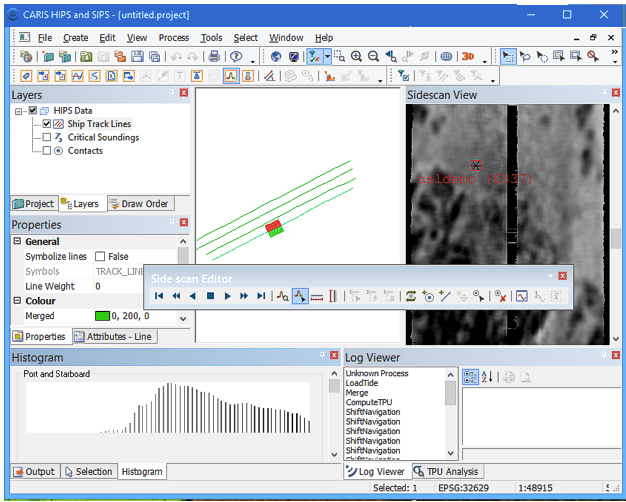
Task: Click the delete contact red X icon
Action: [500, 296]
